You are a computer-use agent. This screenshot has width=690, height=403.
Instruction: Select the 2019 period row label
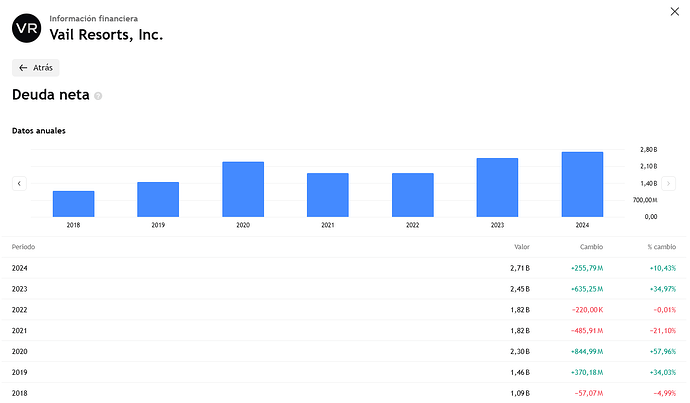point(19,372)
